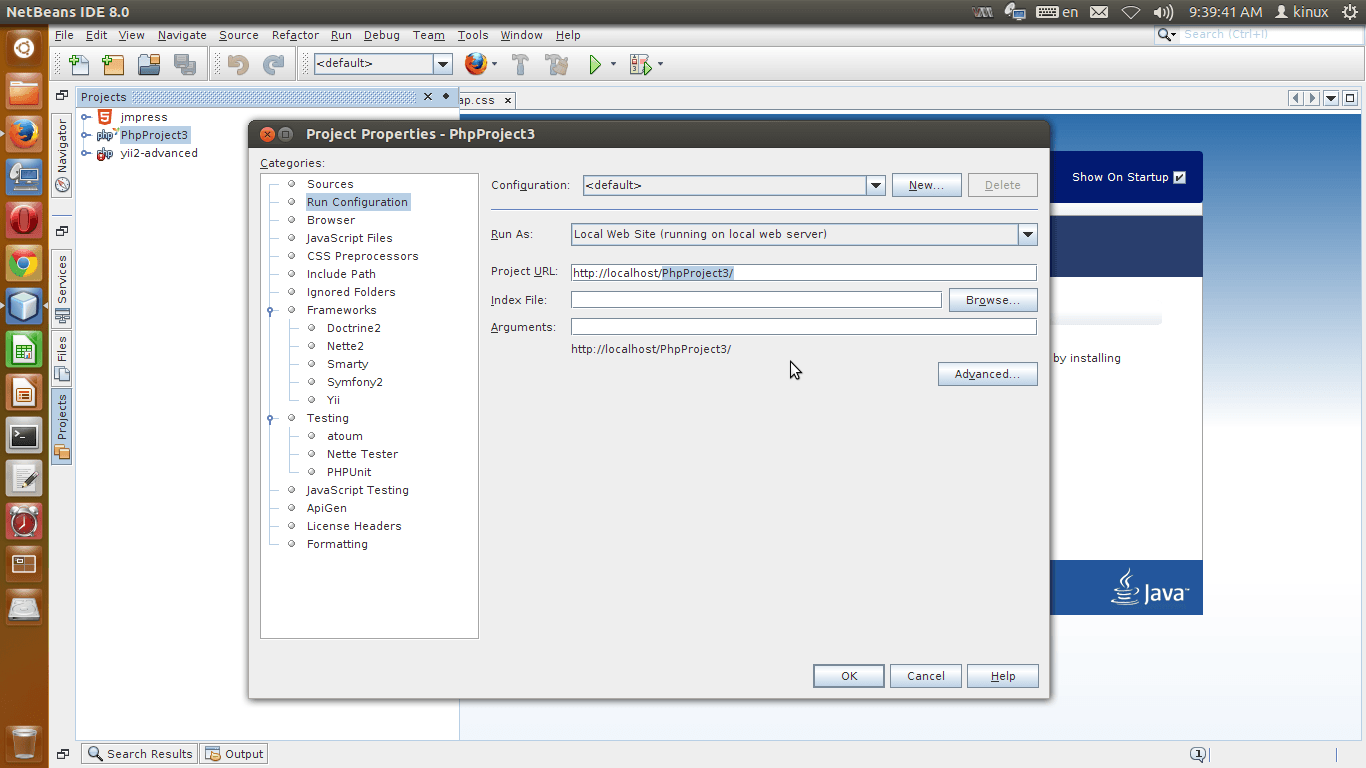The height and width of the screenshot is (768, 1366).
Task: Click the Undo arrow in the toolbar
Action: 238,65
